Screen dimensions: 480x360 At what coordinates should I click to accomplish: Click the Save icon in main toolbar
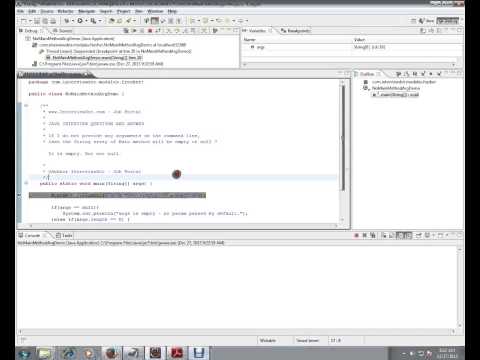37,21
